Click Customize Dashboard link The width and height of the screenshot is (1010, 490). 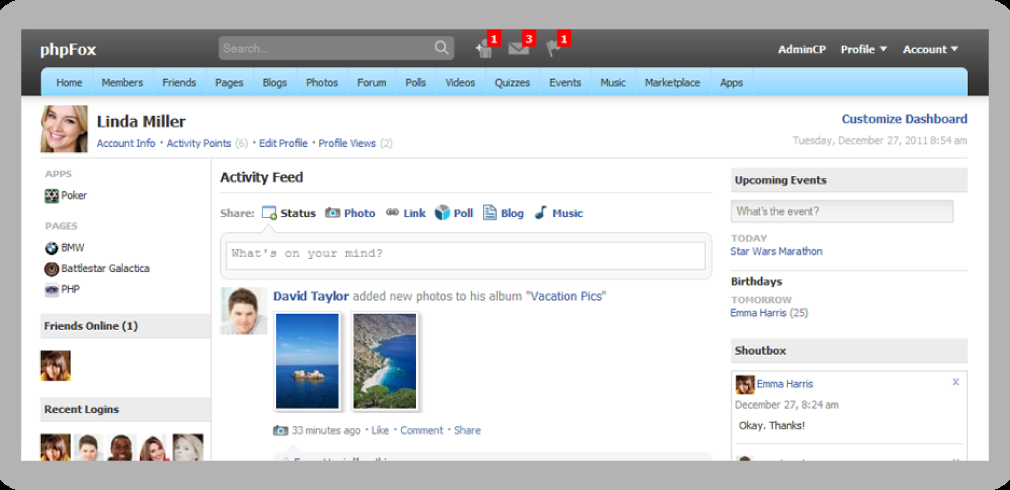(904, 119)
